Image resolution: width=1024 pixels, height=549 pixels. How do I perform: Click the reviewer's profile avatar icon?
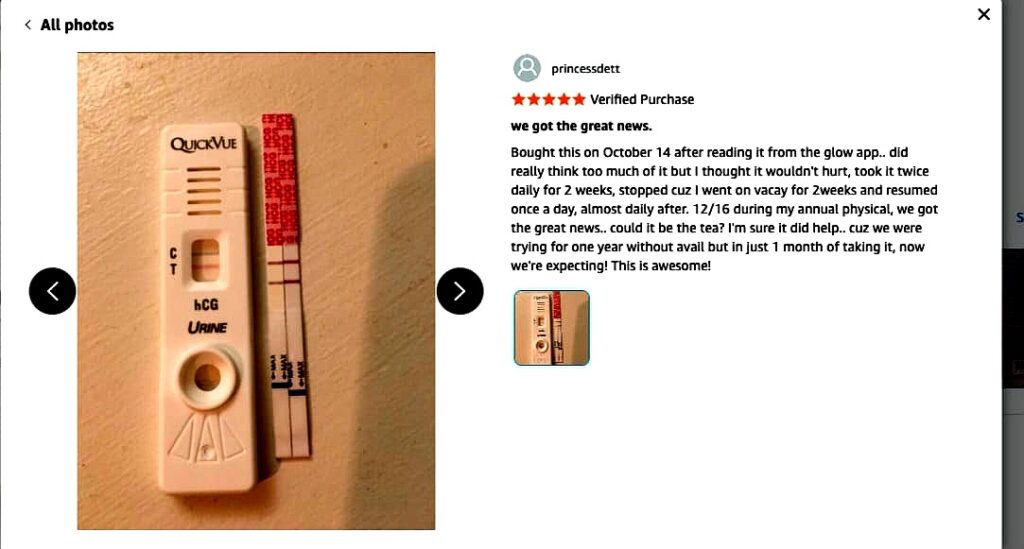(x=527, y=68)
